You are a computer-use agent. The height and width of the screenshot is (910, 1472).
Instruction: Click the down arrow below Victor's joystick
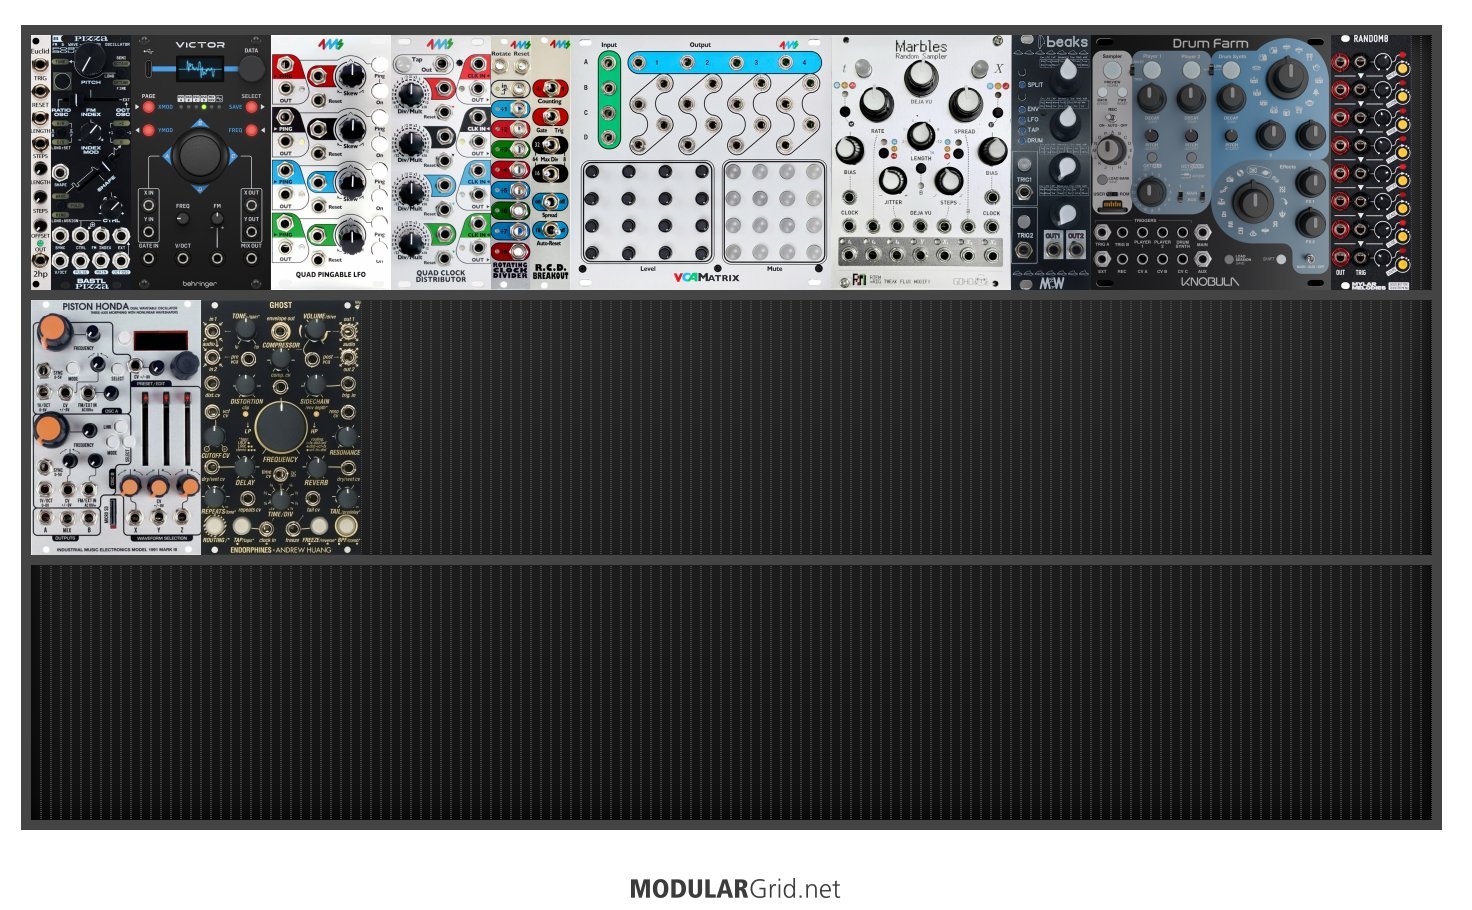[200, 189]
